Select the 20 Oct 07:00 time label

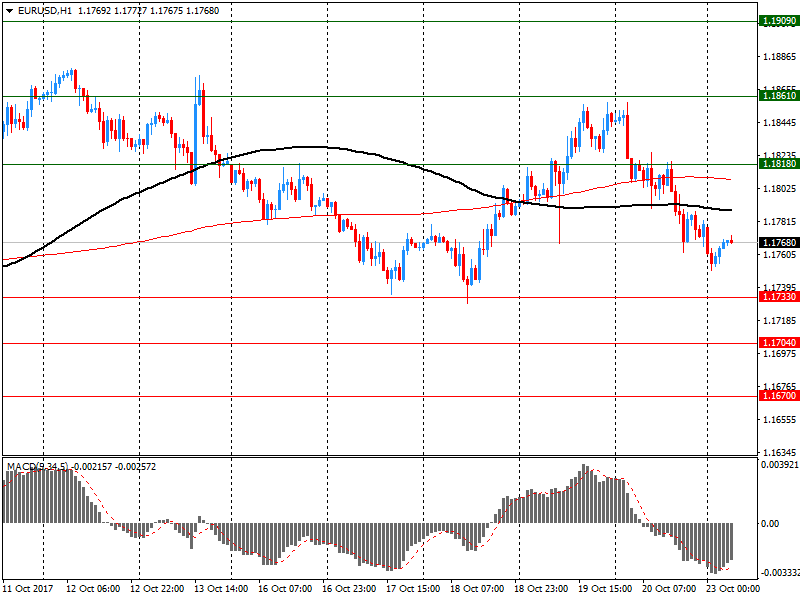(x=669, y=589)
